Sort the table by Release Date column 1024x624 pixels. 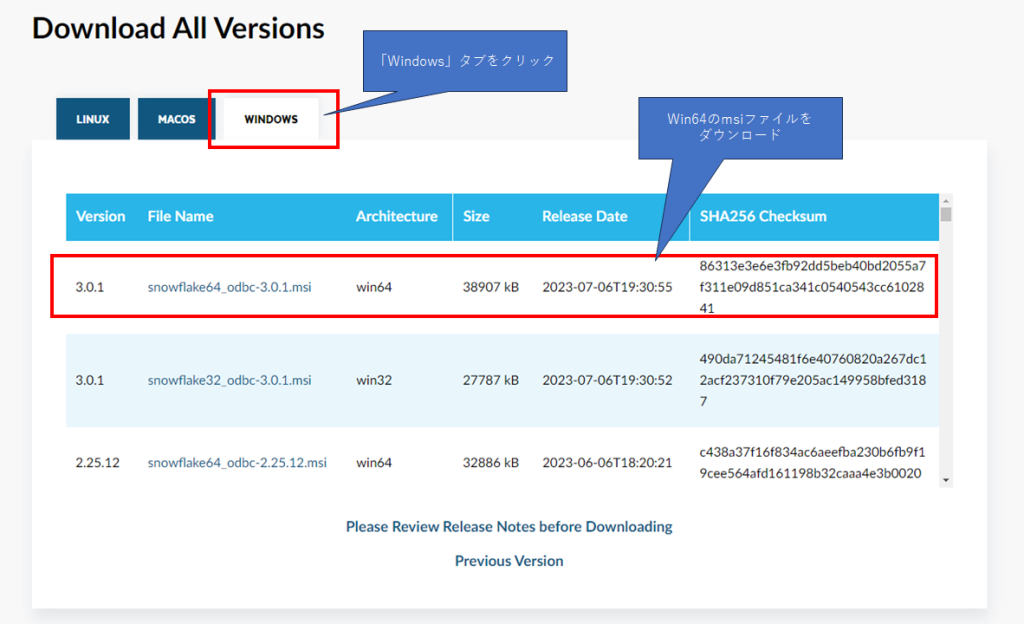585,217
